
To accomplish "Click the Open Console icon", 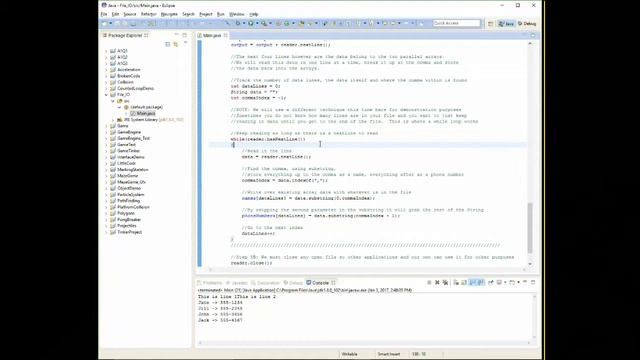I will point(512,282).
